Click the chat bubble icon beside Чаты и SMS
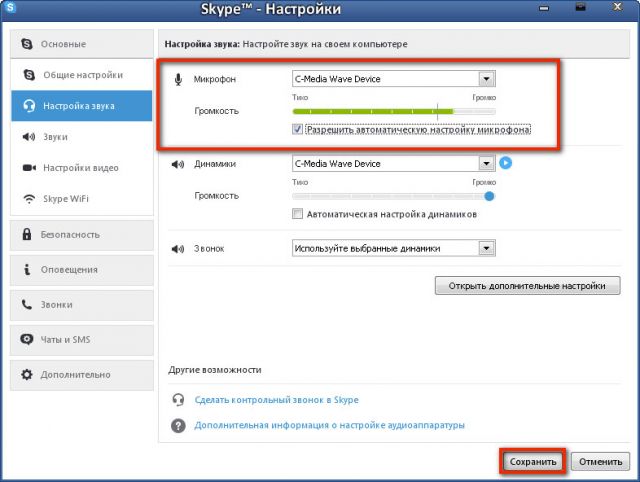 coord(27,339)
